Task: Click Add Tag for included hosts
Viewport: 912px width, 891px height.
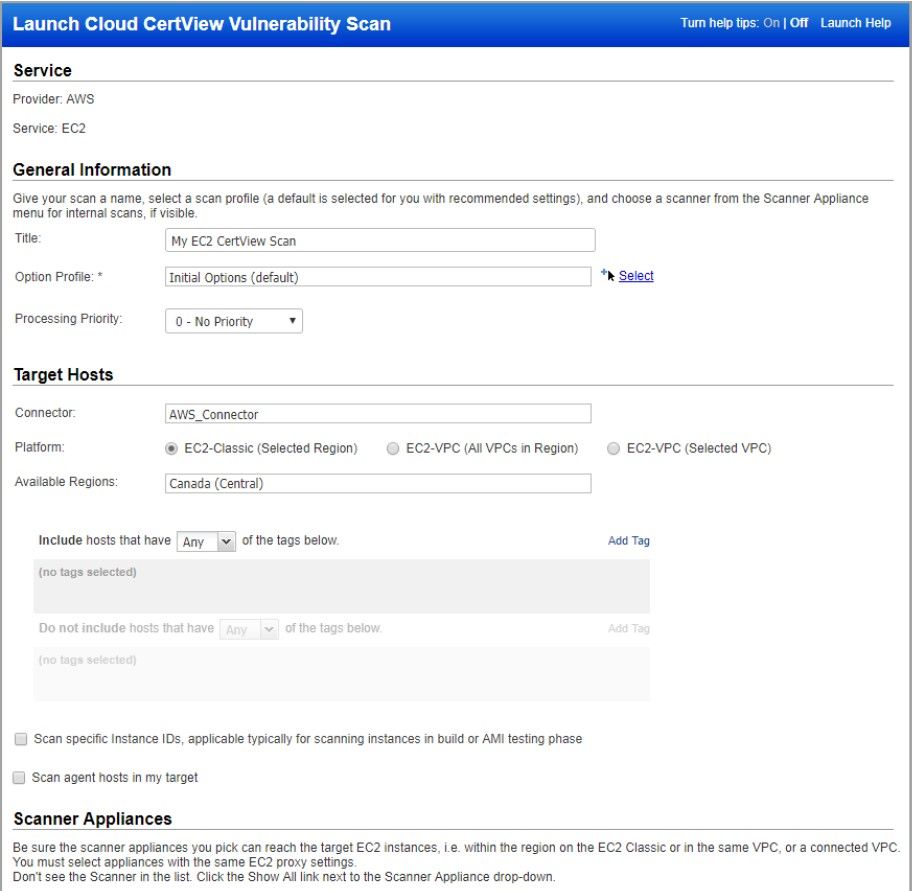Action: click(x=627, y=540)
